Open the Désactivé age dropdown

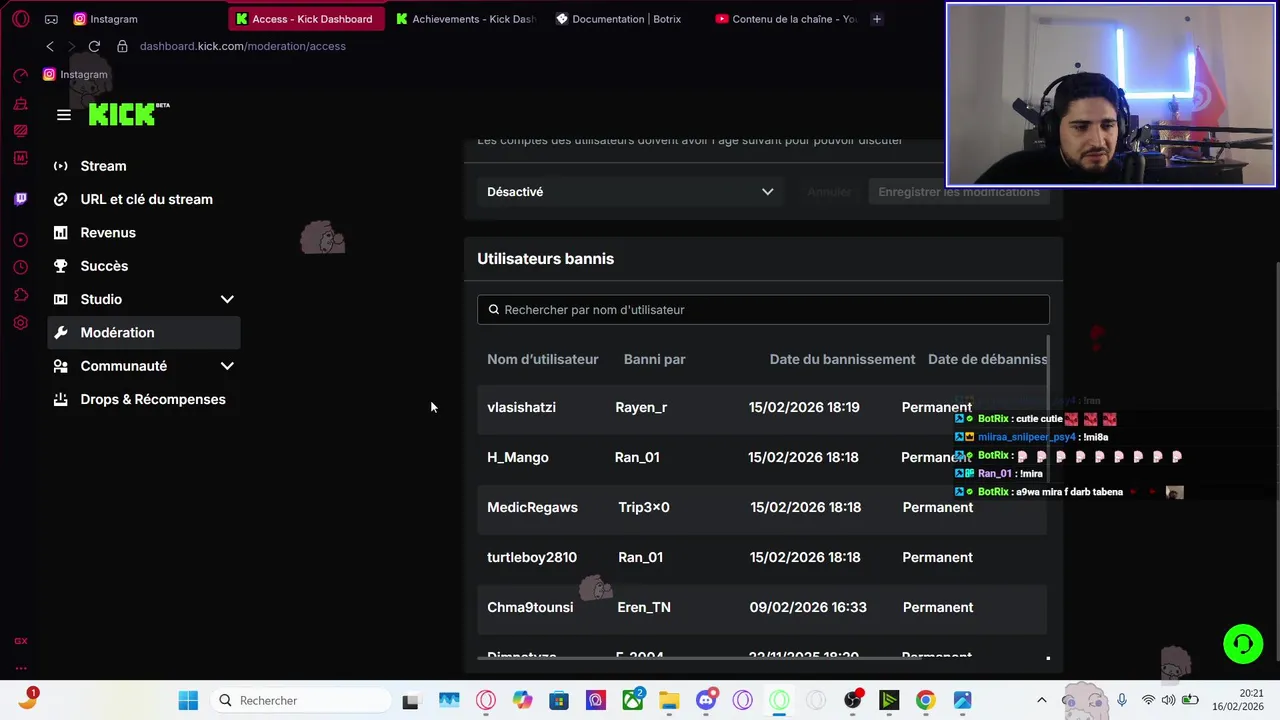point(630,192)
